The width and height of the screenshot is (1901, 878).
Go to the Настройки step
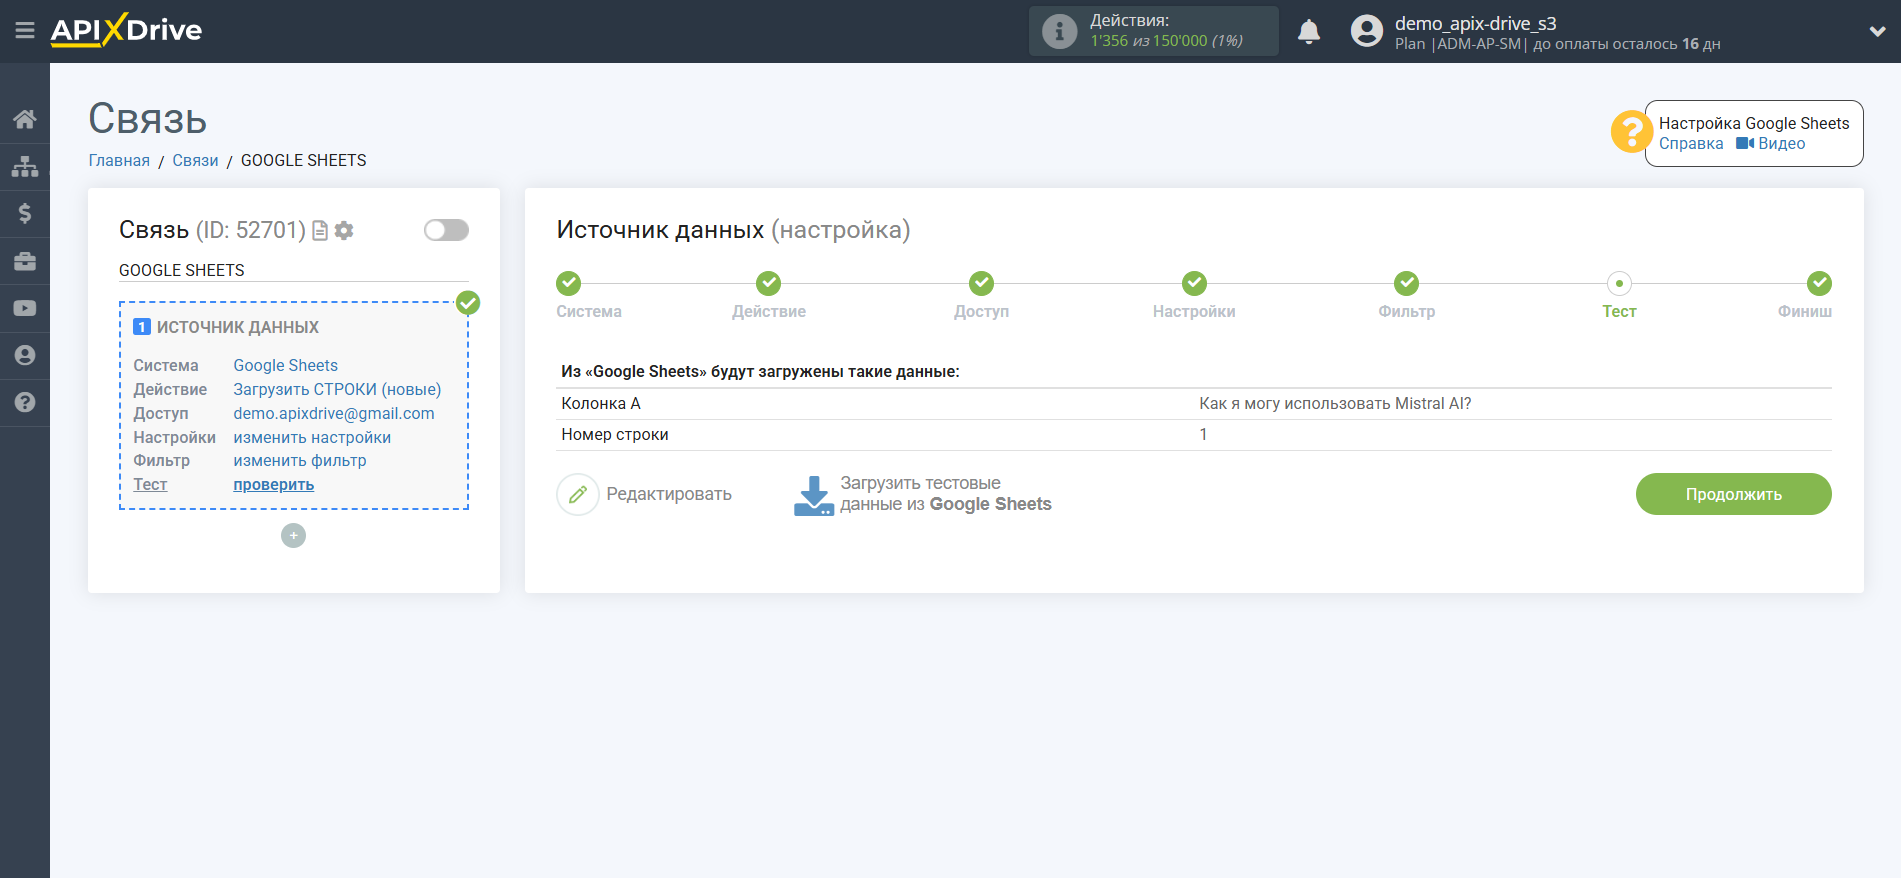1194,284
